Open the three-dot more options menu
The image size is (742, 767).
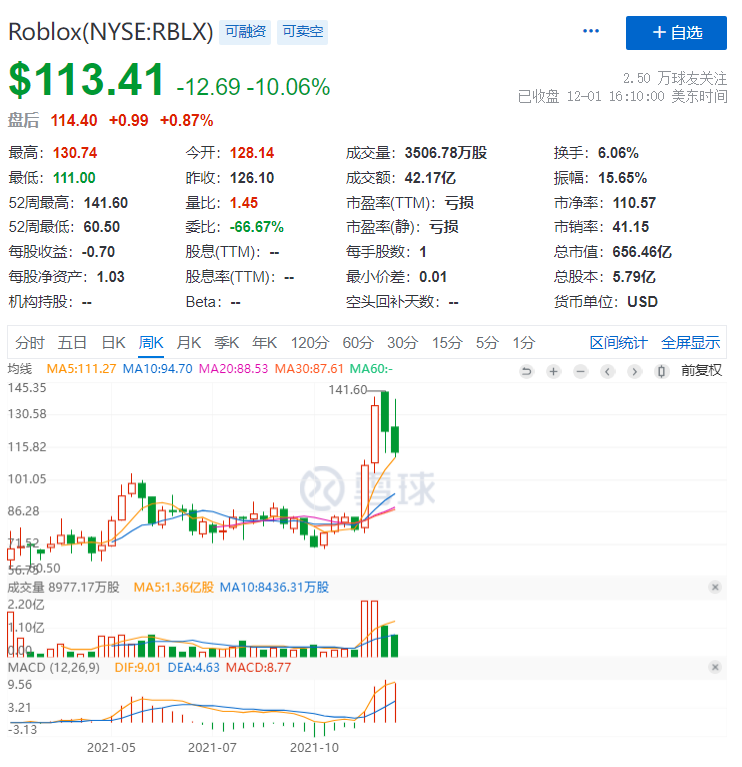(x=591, y=32)
